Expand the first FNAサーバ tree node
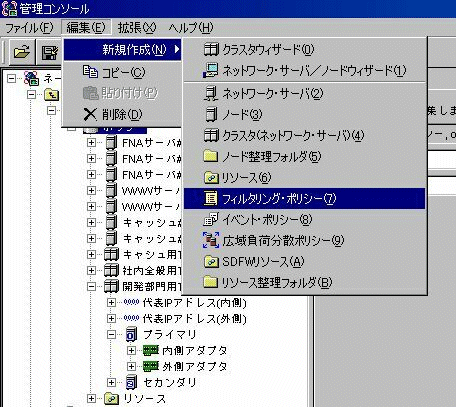456x407 pixels. 91,143
